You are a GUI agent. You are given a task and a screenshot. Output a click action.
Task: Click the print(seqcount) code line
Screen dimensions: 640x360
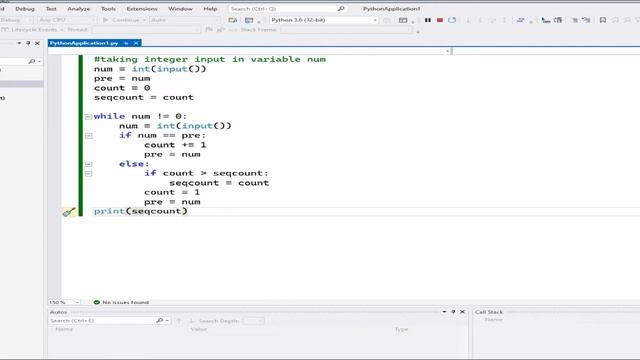click(140, 211)
